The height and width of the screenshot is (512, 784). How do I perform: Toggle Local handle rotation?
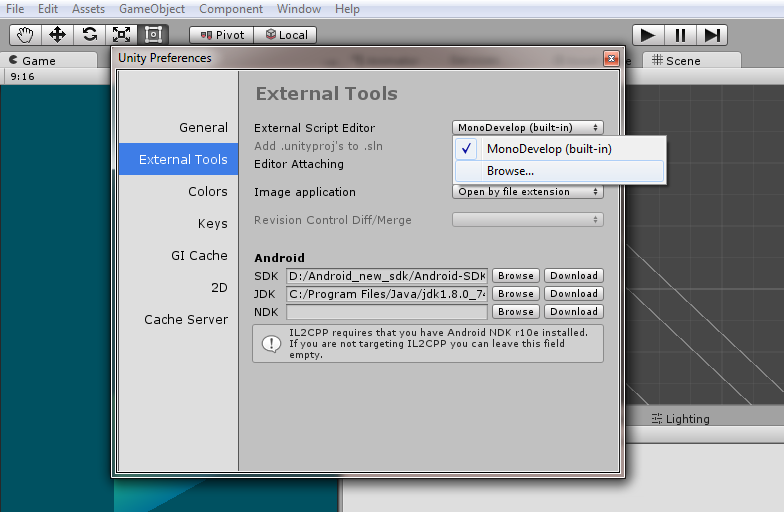click(286, 35)
